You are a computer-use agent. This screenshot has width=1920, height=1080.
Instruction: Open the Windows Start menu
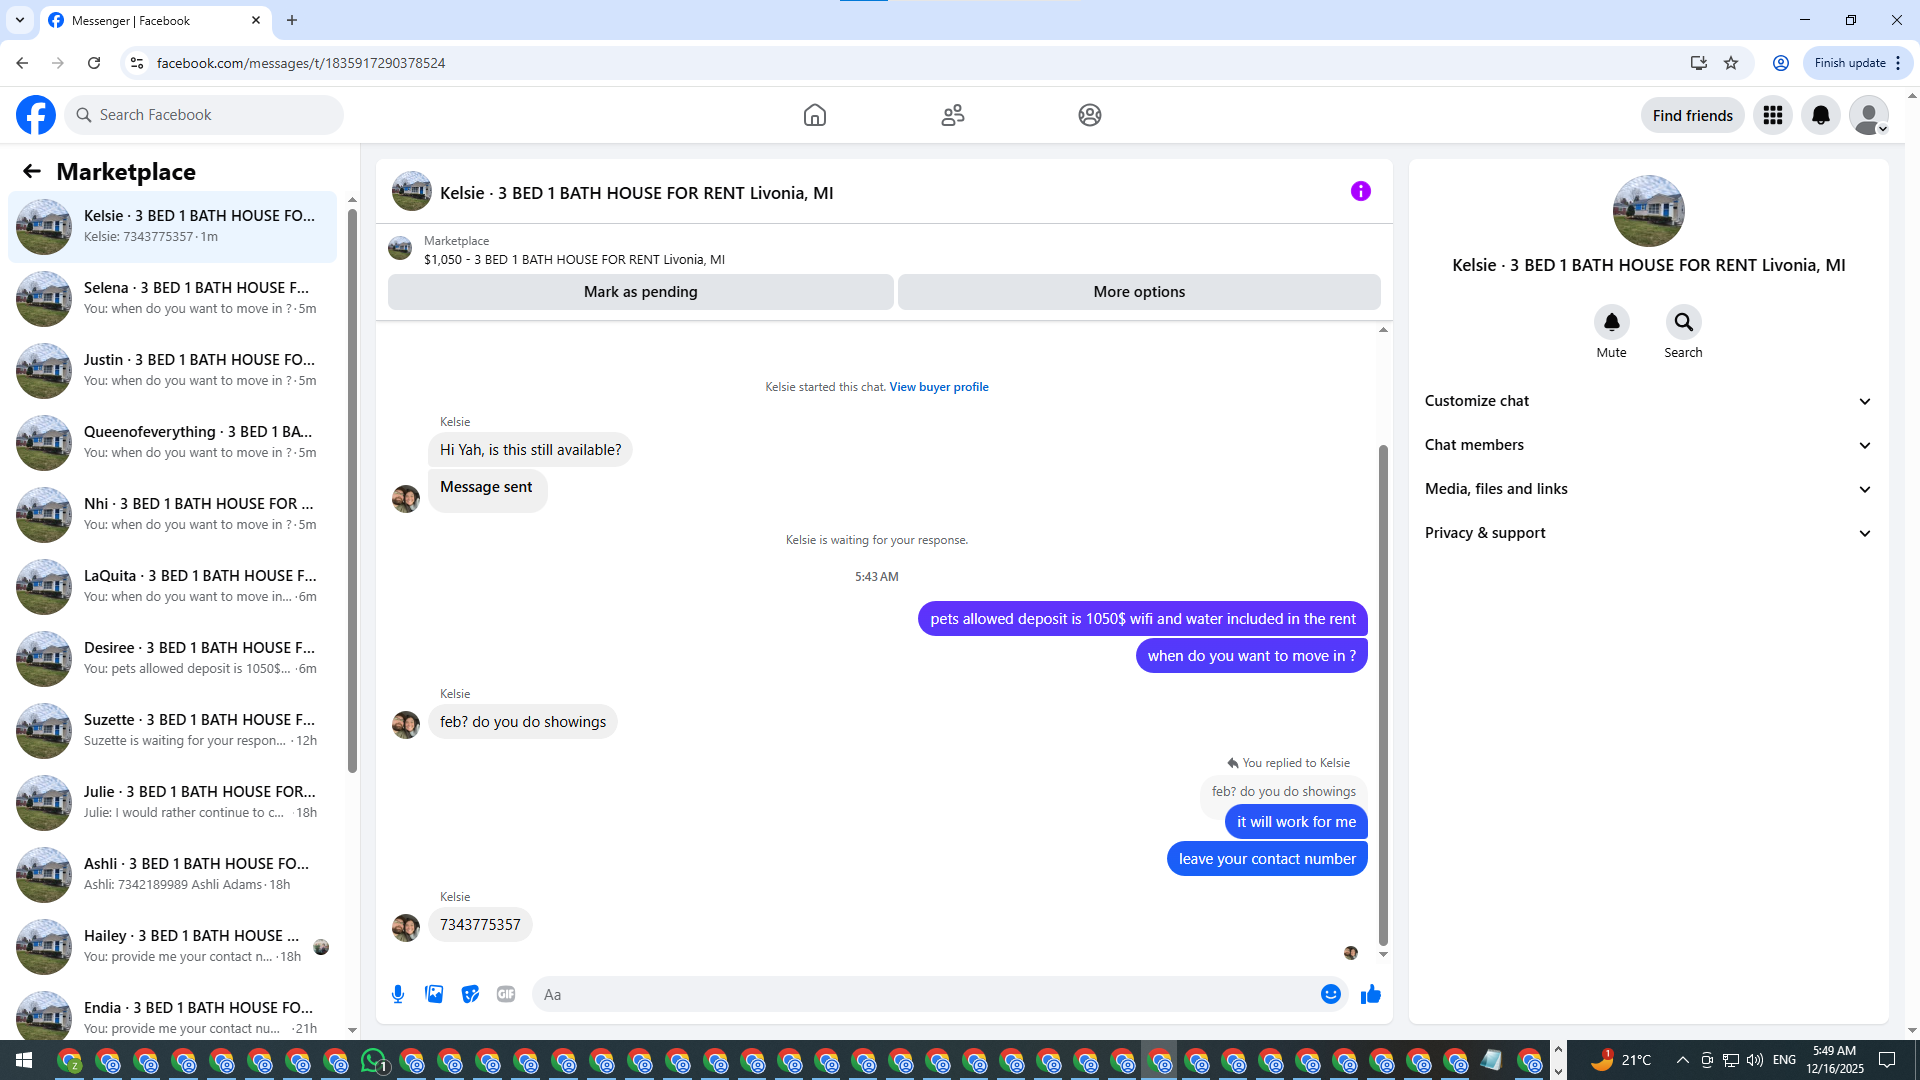[24, 1060]
